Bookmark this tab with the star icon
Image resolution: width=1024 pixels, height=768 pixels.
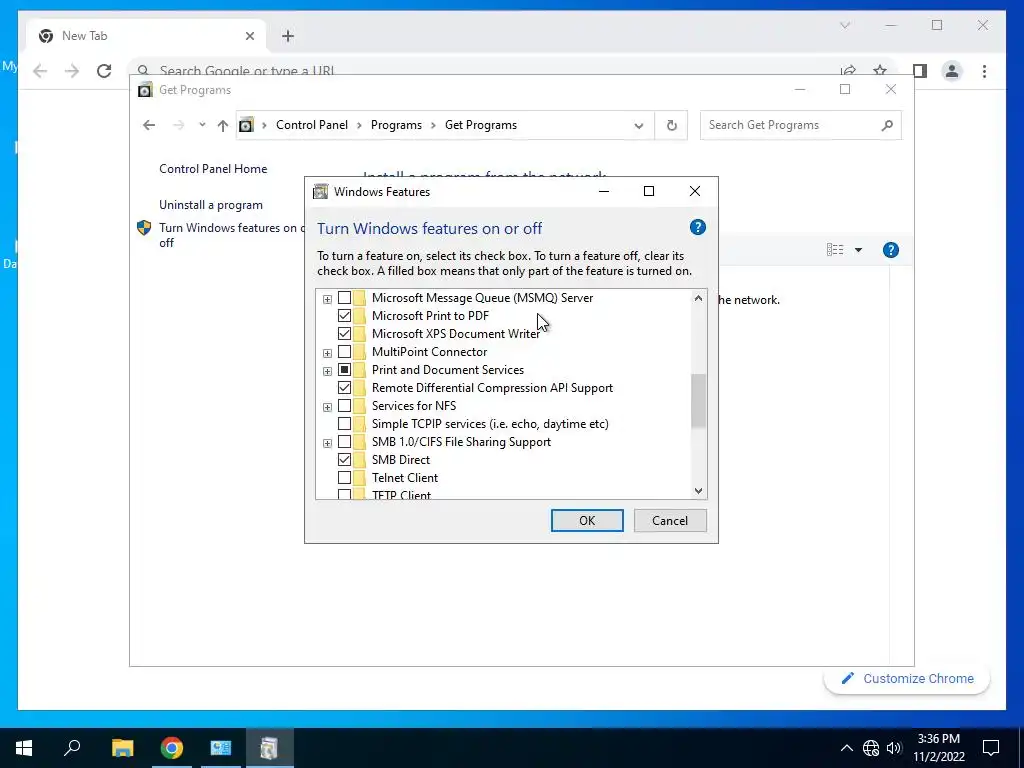(x=880, y=70)
